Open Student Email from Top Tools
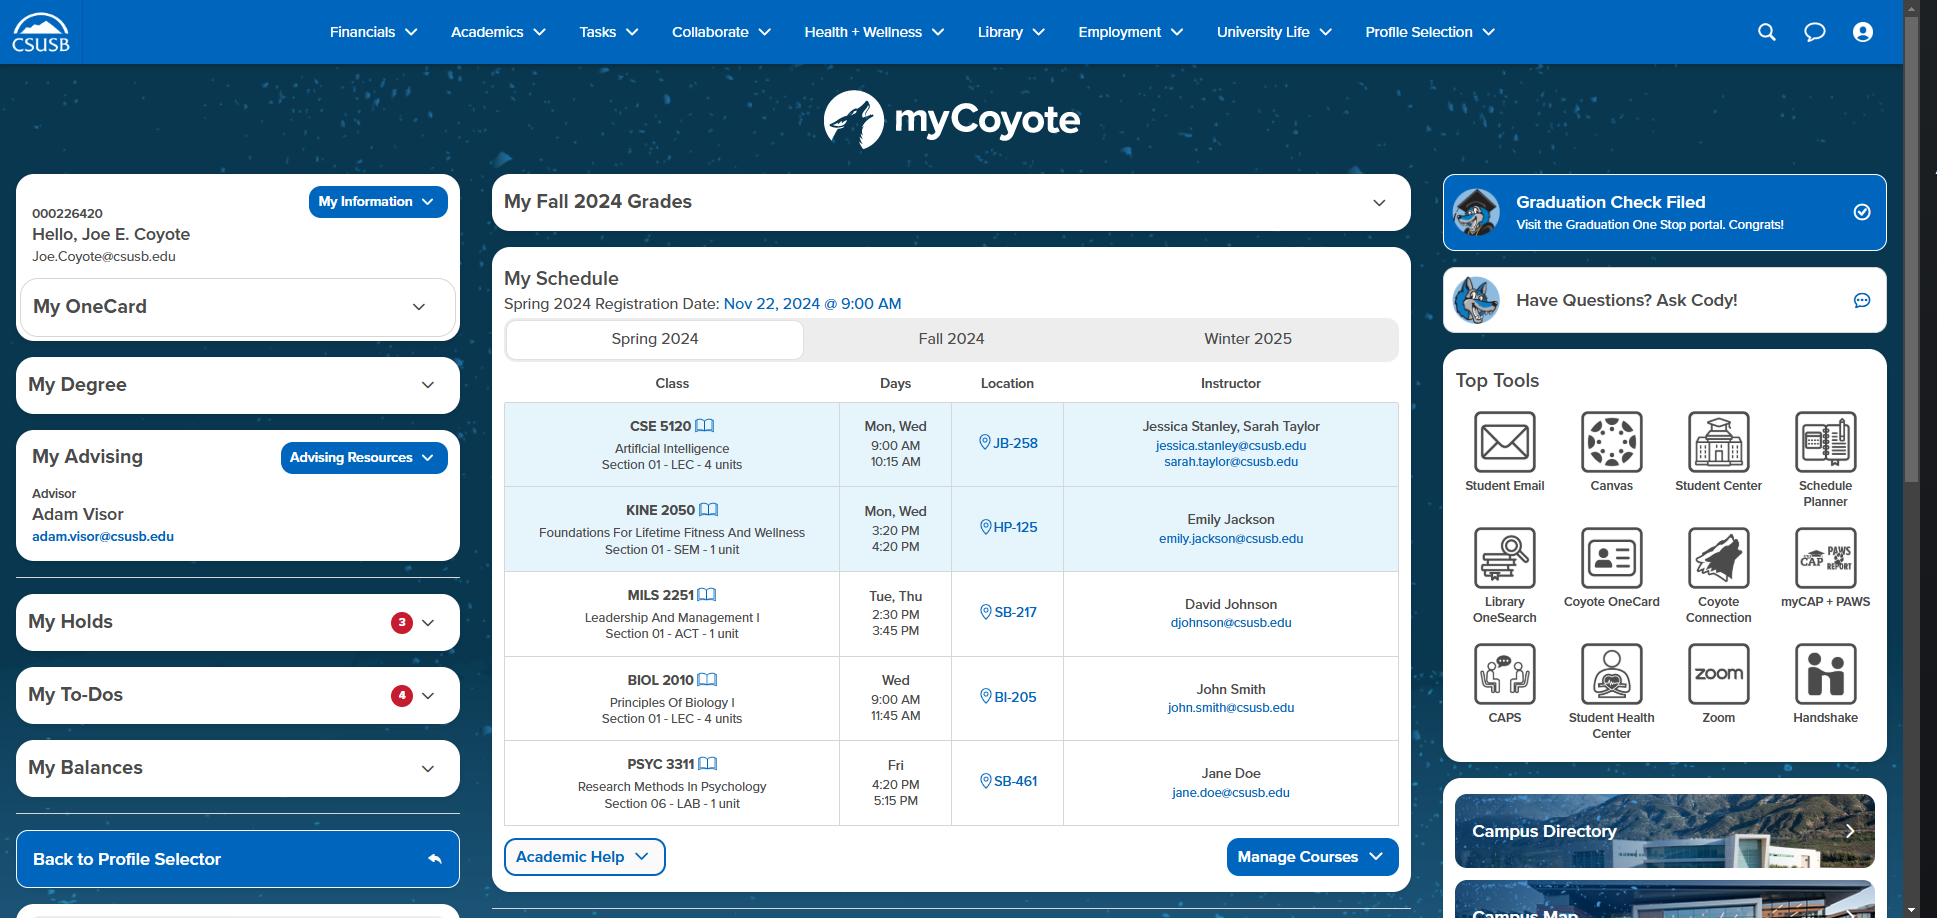The width and height of the screenshot is (1937, 918). (x=1504, y=442)
